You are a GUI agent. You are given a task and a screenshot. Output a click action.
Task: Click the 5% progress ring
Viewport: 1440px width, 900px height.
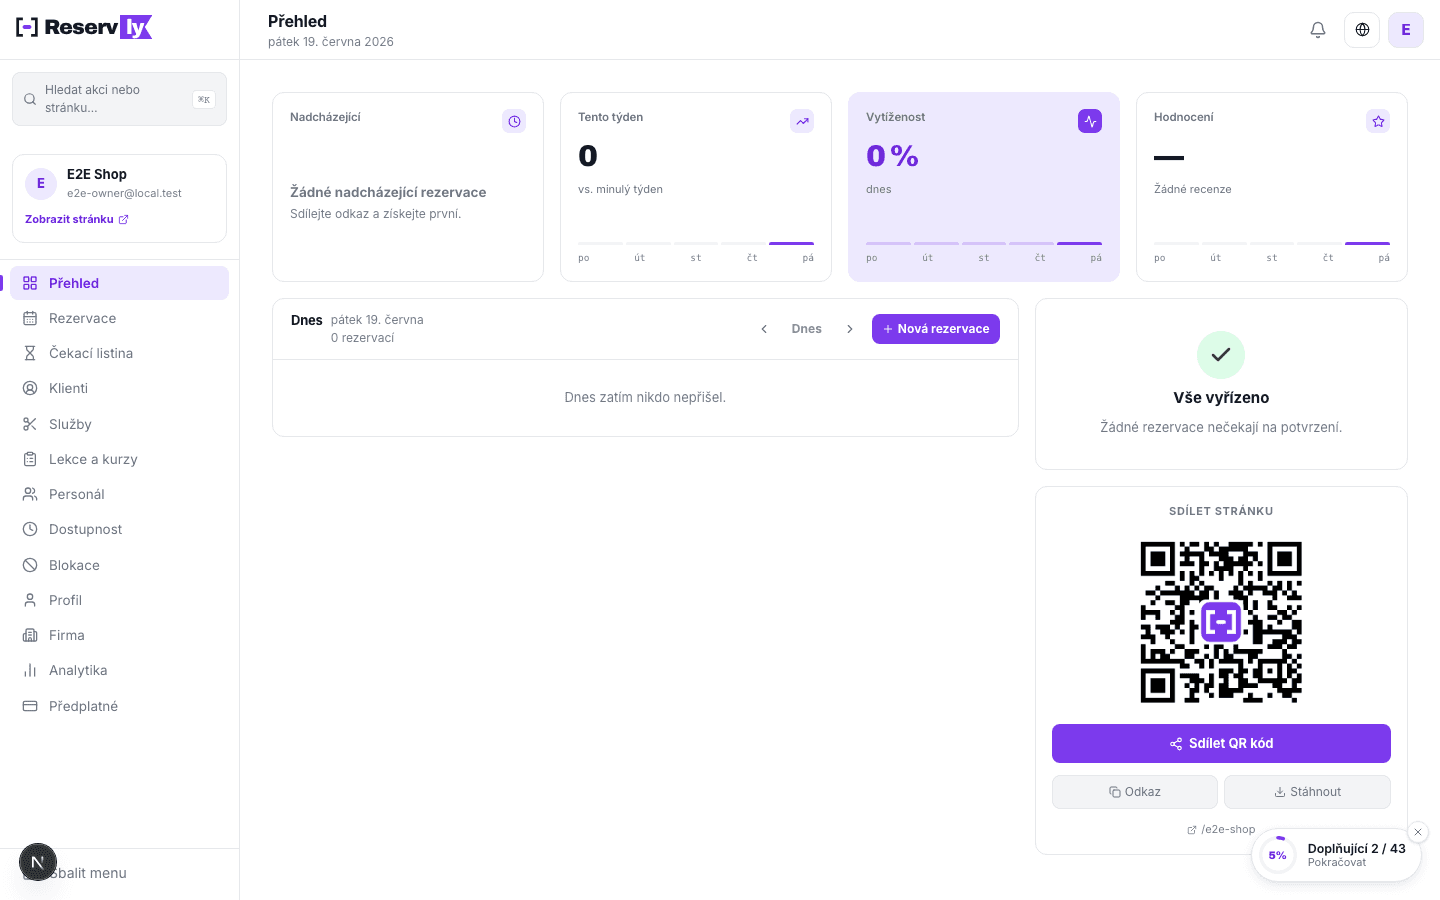tap(1278, 855)
